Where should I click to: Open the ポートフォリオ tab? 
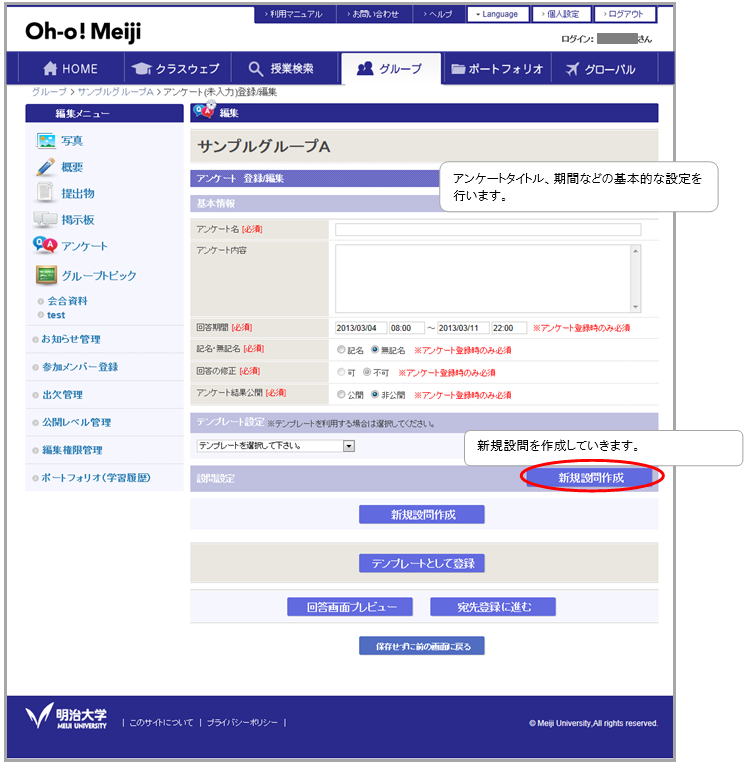click(497, 69)
